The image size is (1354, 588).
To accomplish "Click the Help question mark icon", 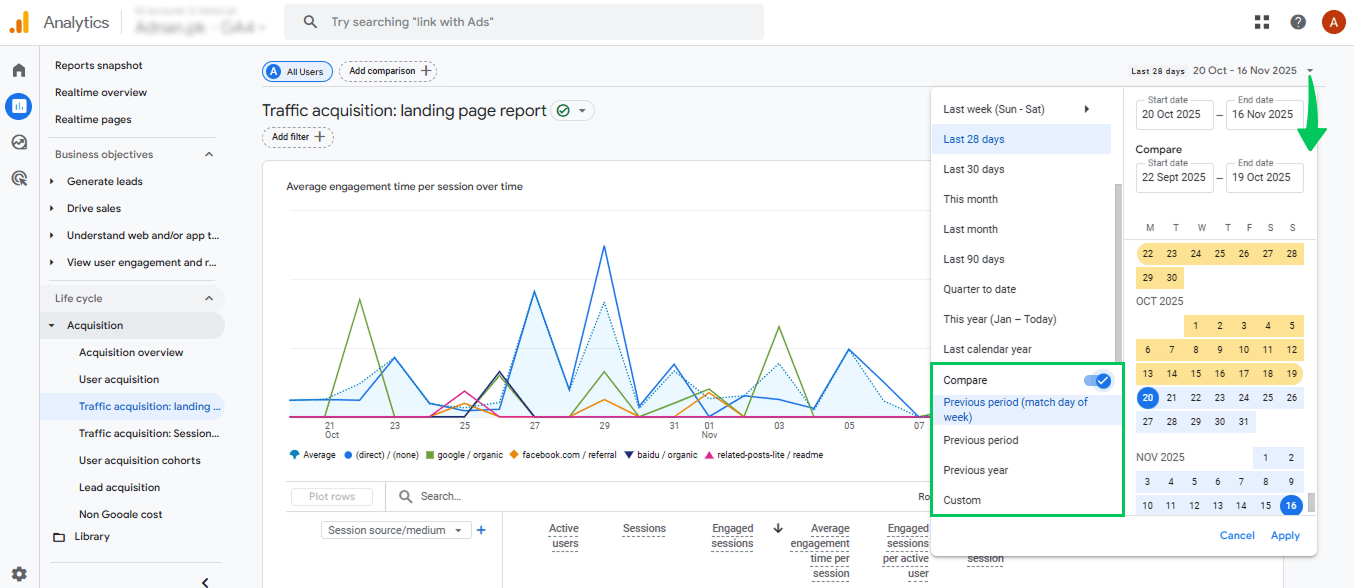I will point(1298,22).
